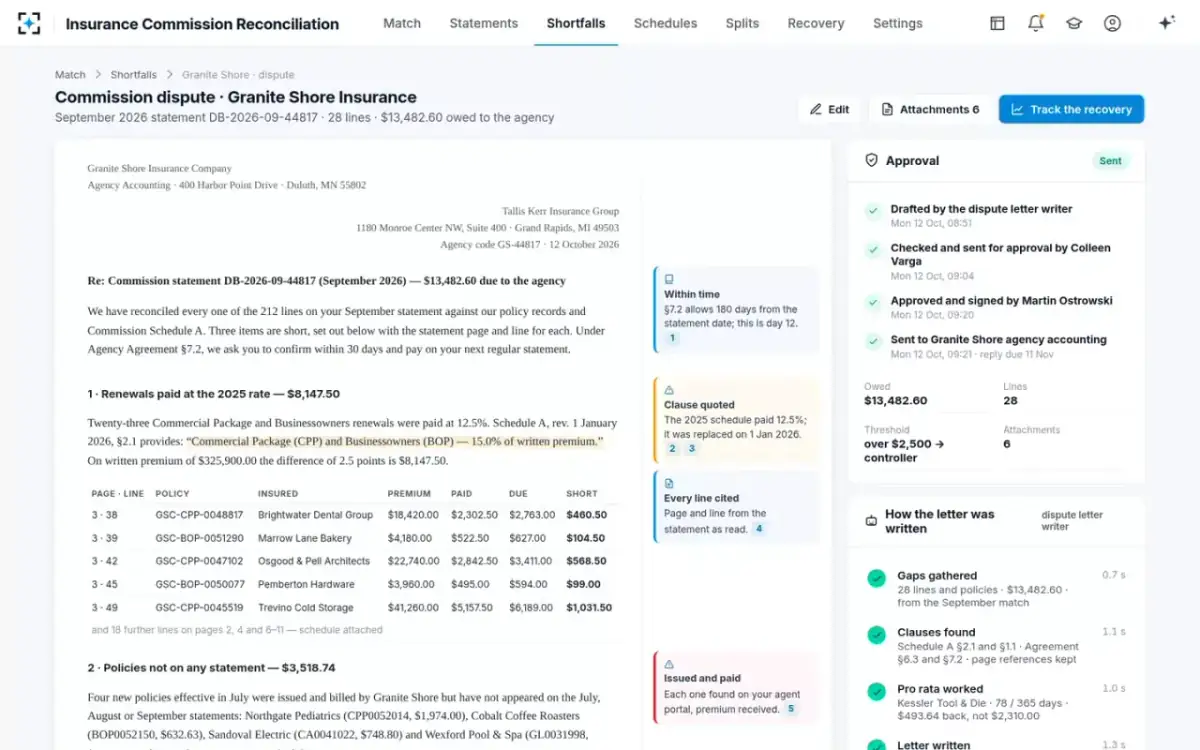Click the app logo icon
1200x750 pixels.
[29, 23]
